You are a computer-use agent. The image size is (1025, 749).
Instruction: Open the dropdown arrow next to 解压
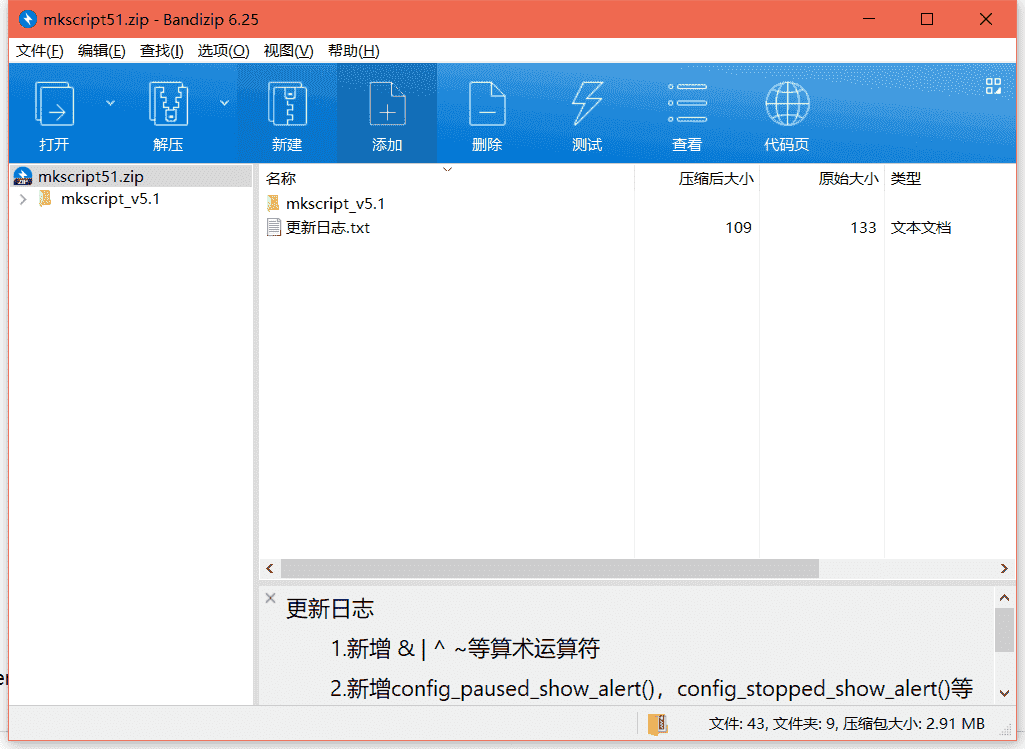[224, 103]
